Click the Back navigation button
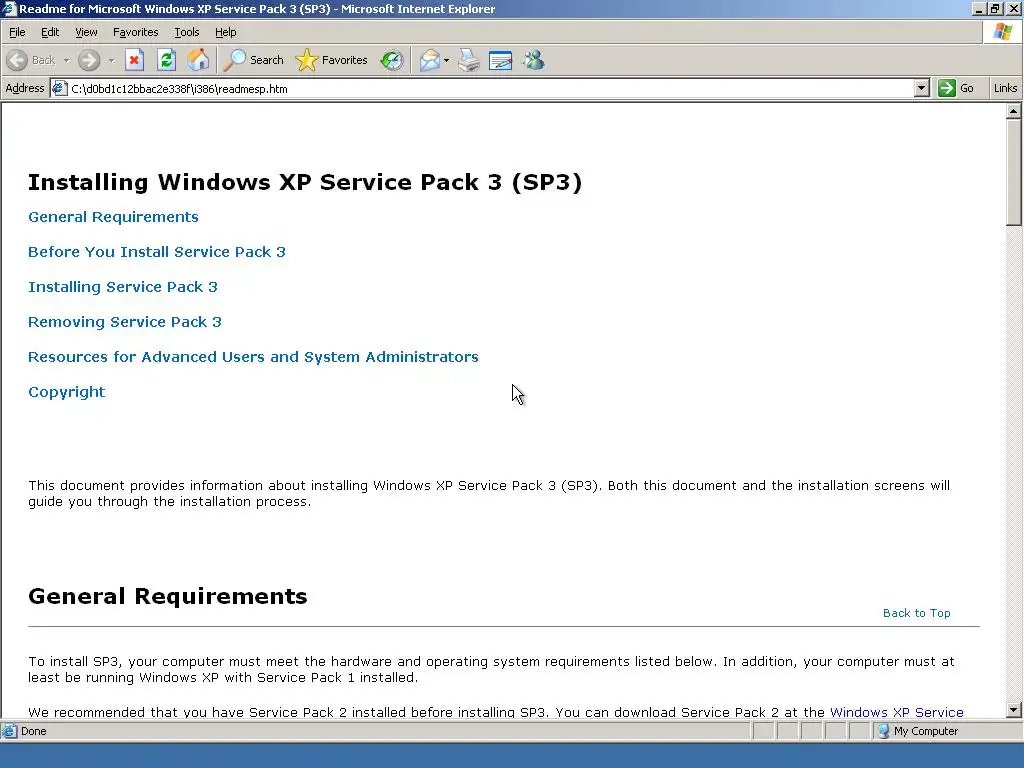Screen dimensions: 1024x768 pyautogui.click(x=31, y=60)
